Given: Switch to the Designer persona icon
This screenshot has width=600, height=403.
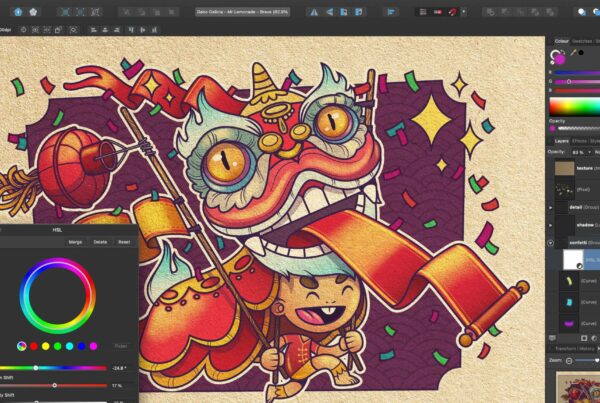Looking at the screenshot, I should click(18, 12).
